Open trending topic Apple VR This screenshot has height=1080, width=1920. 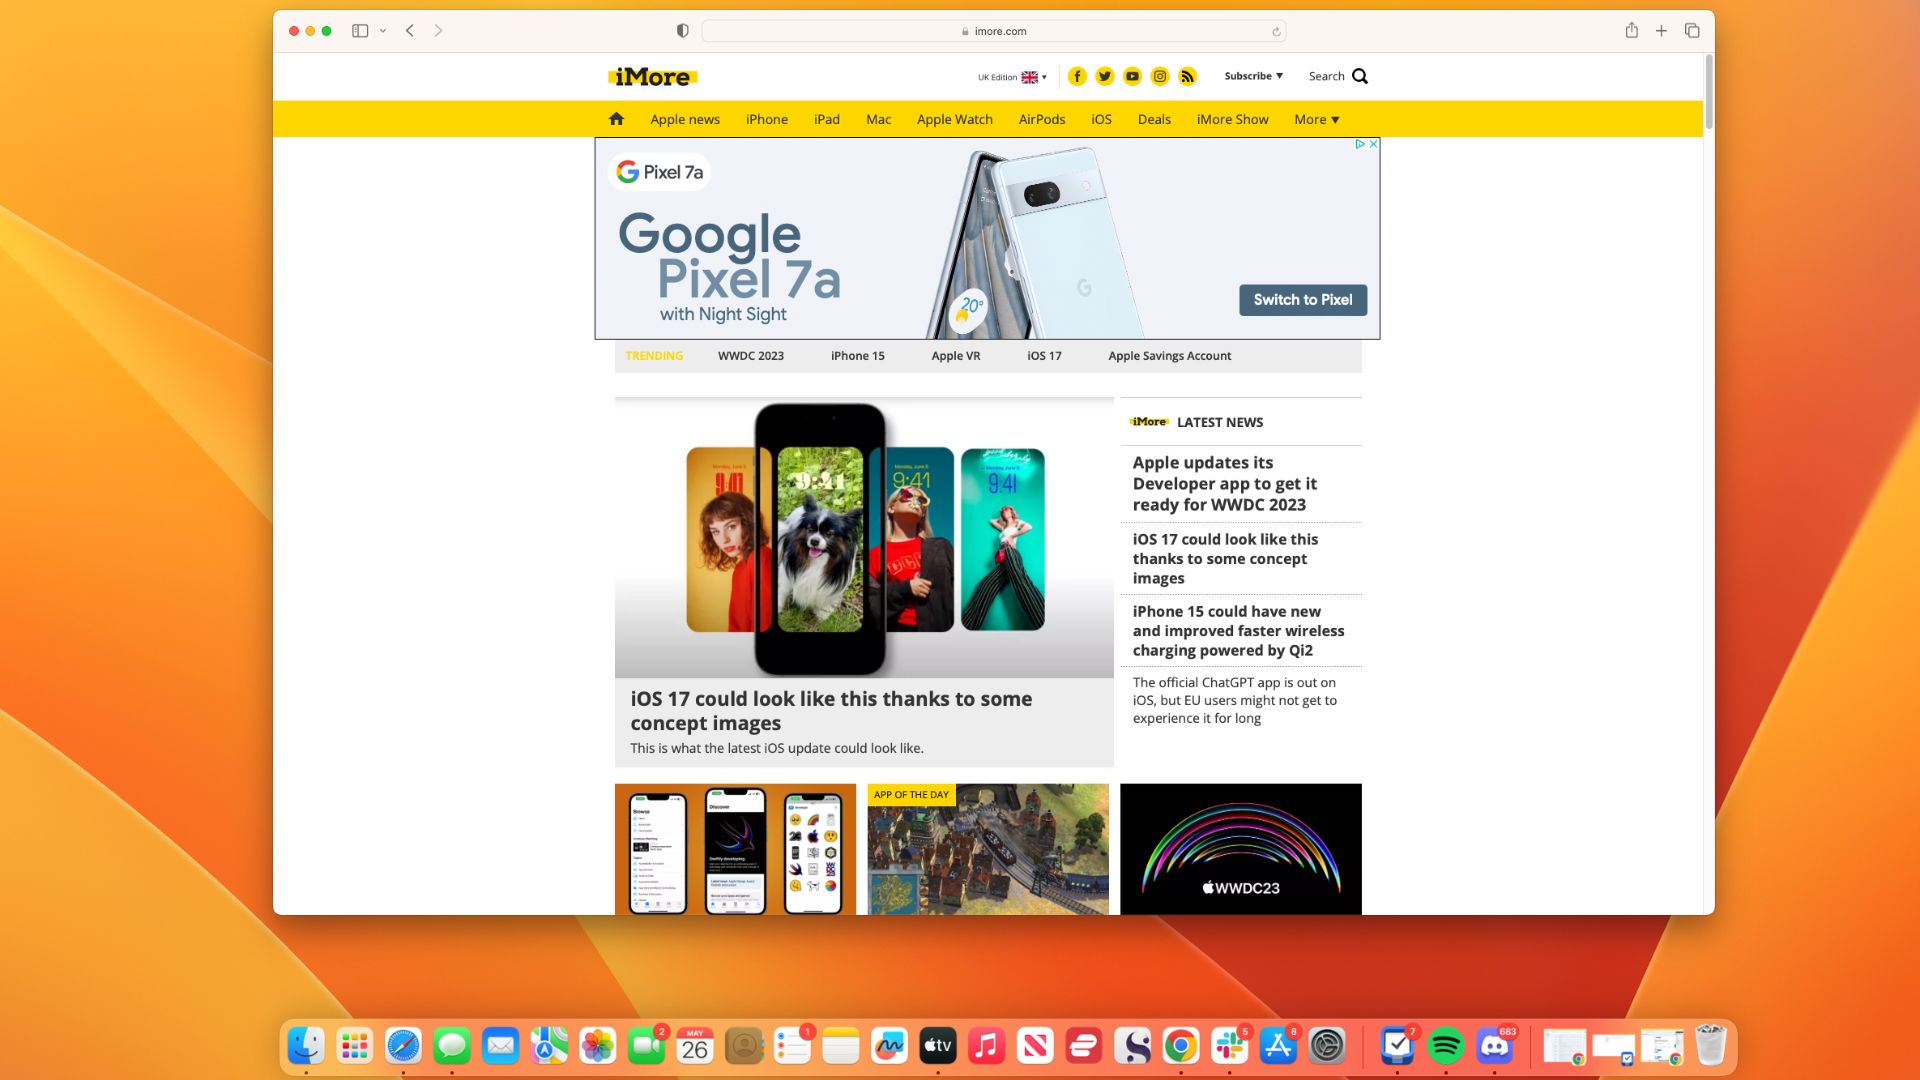coord(956,356)
